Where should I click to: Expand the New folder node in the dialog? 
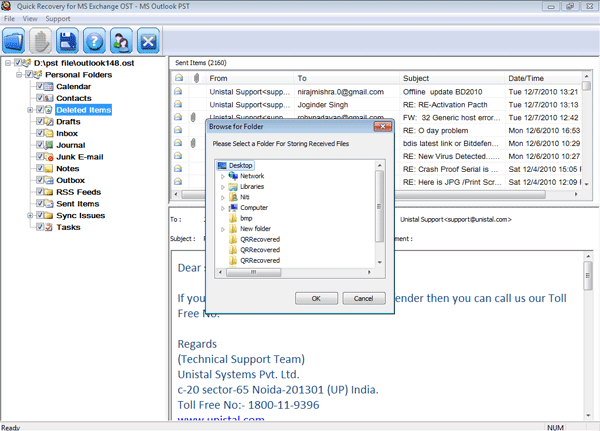click(x=223, y=229)
